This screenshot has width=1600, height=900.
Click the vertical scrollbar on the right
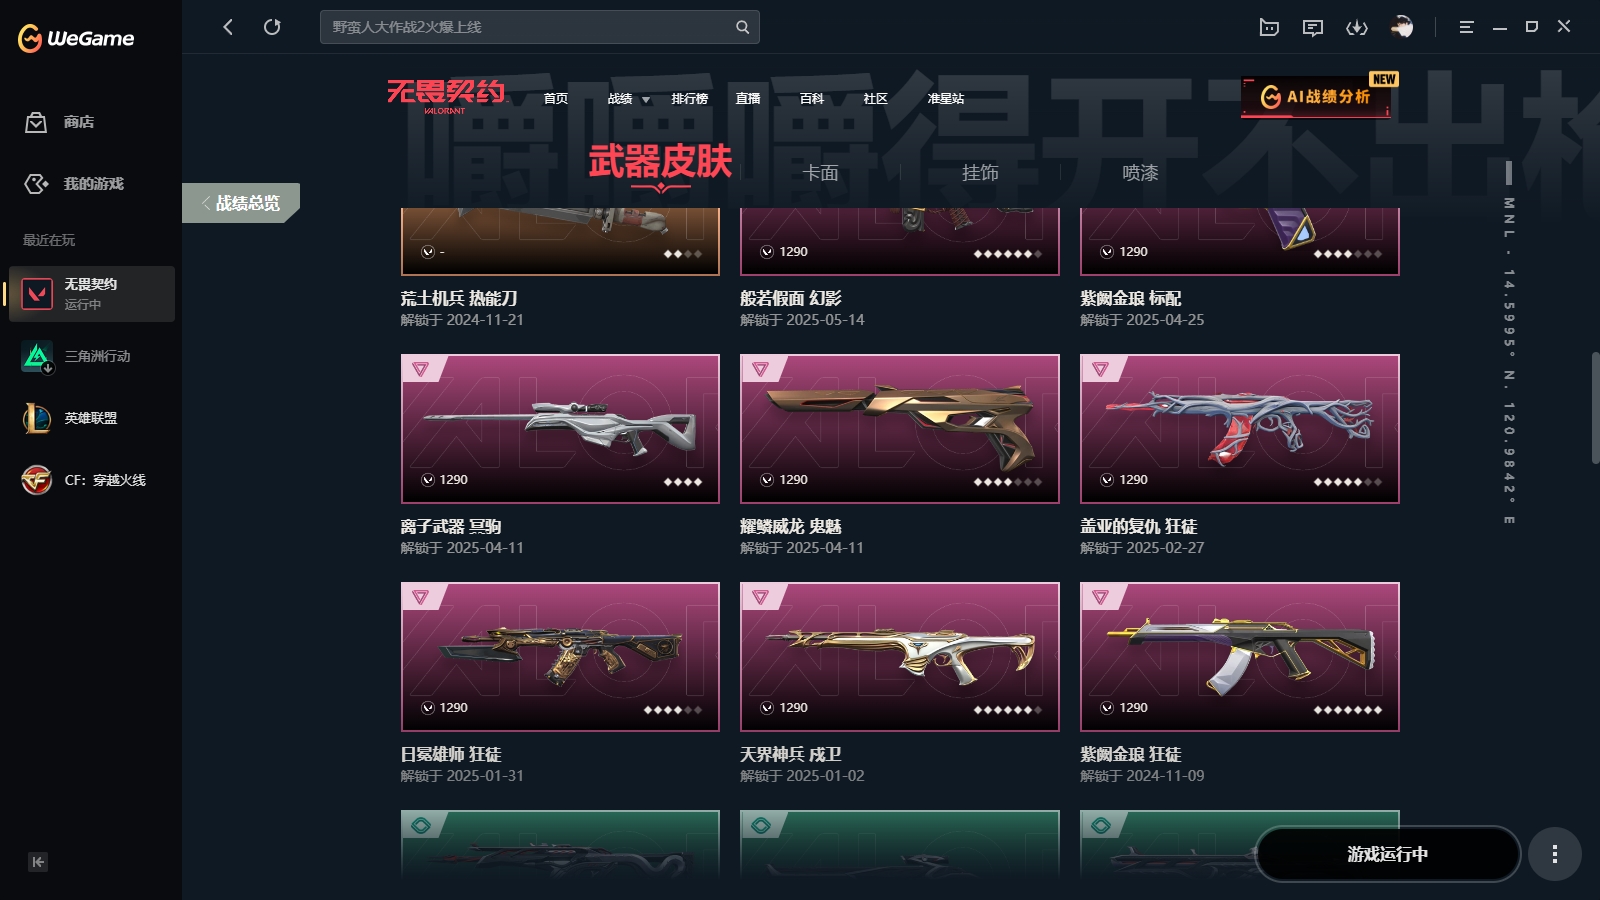[x=1595, y=407]
